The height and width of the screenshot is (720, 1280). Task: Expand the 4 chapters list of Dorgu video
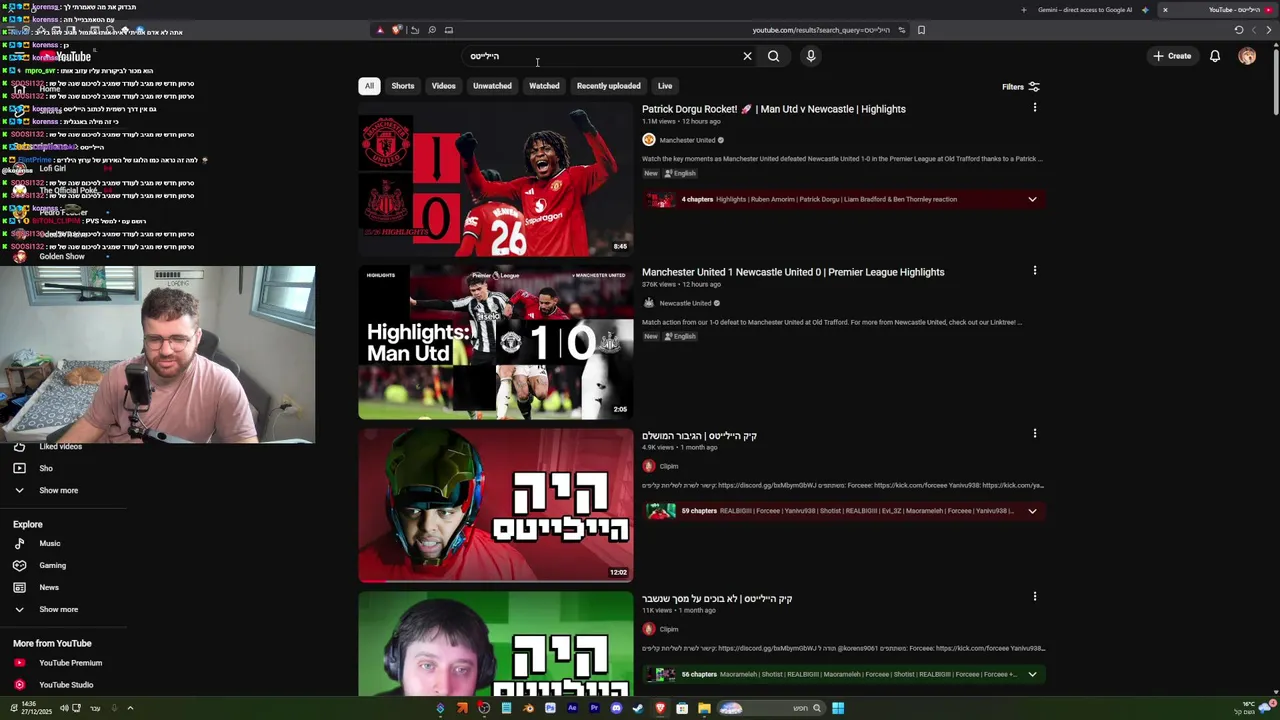(1032, 199)
